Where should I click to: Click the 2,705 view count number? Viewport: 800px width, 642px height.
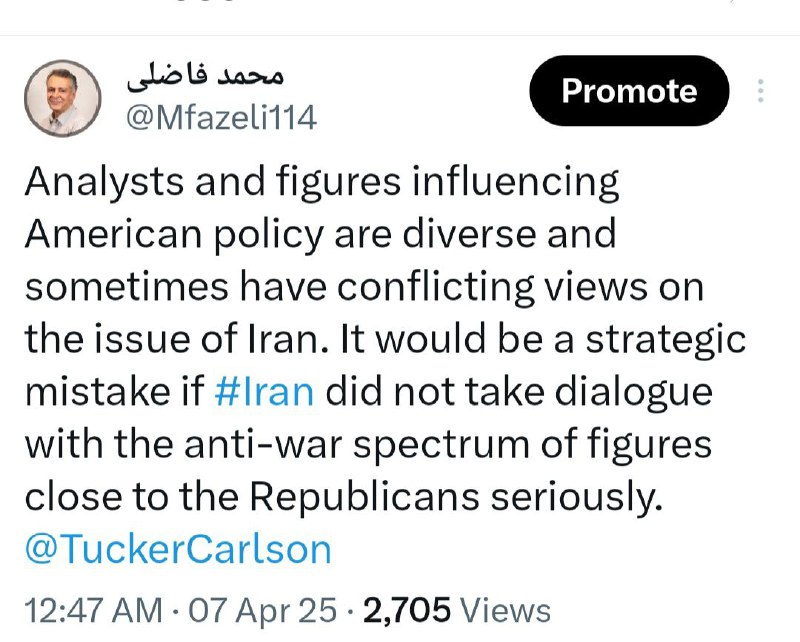point(407,610)
